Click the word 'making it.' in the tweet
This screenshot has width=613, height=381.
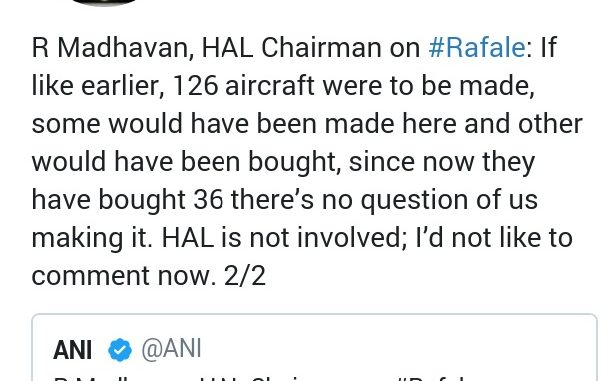click(92, 238)
